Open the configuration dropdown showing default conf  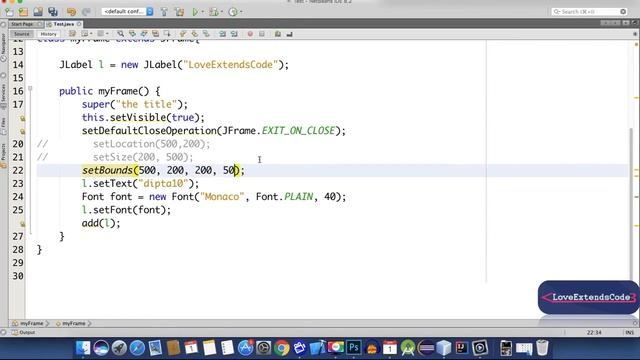point(127,11)
